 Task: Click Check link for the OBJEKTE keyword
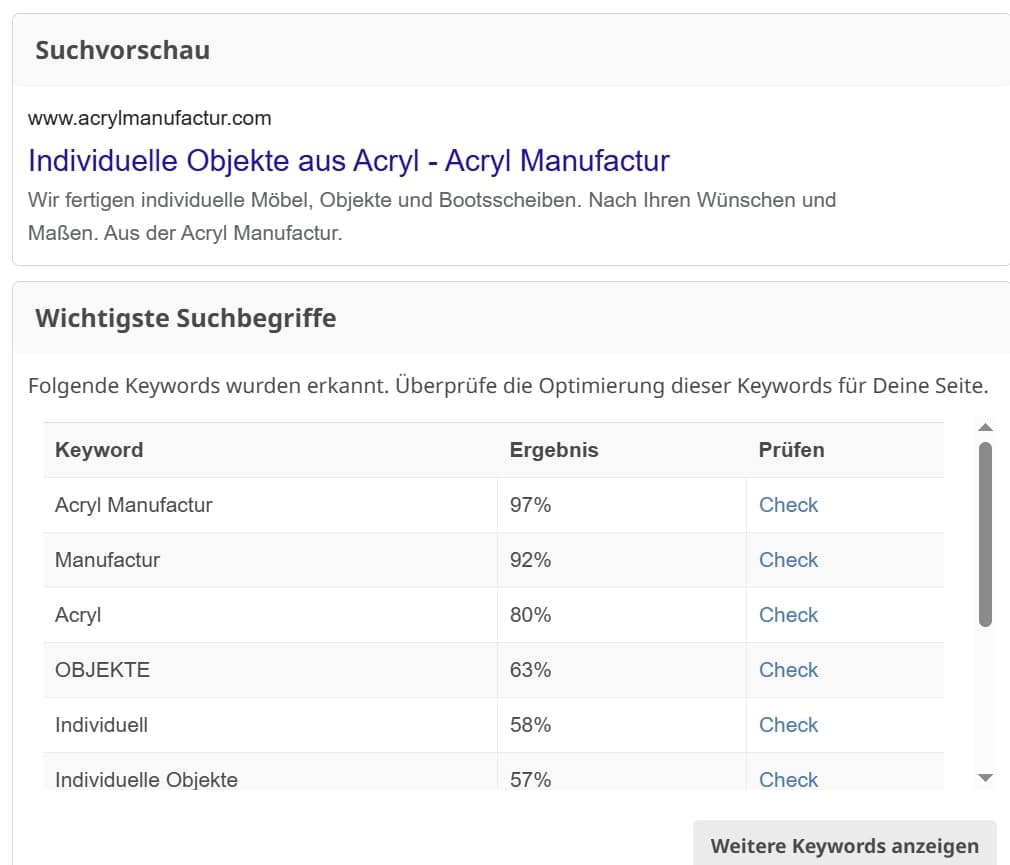click(788, 670)
